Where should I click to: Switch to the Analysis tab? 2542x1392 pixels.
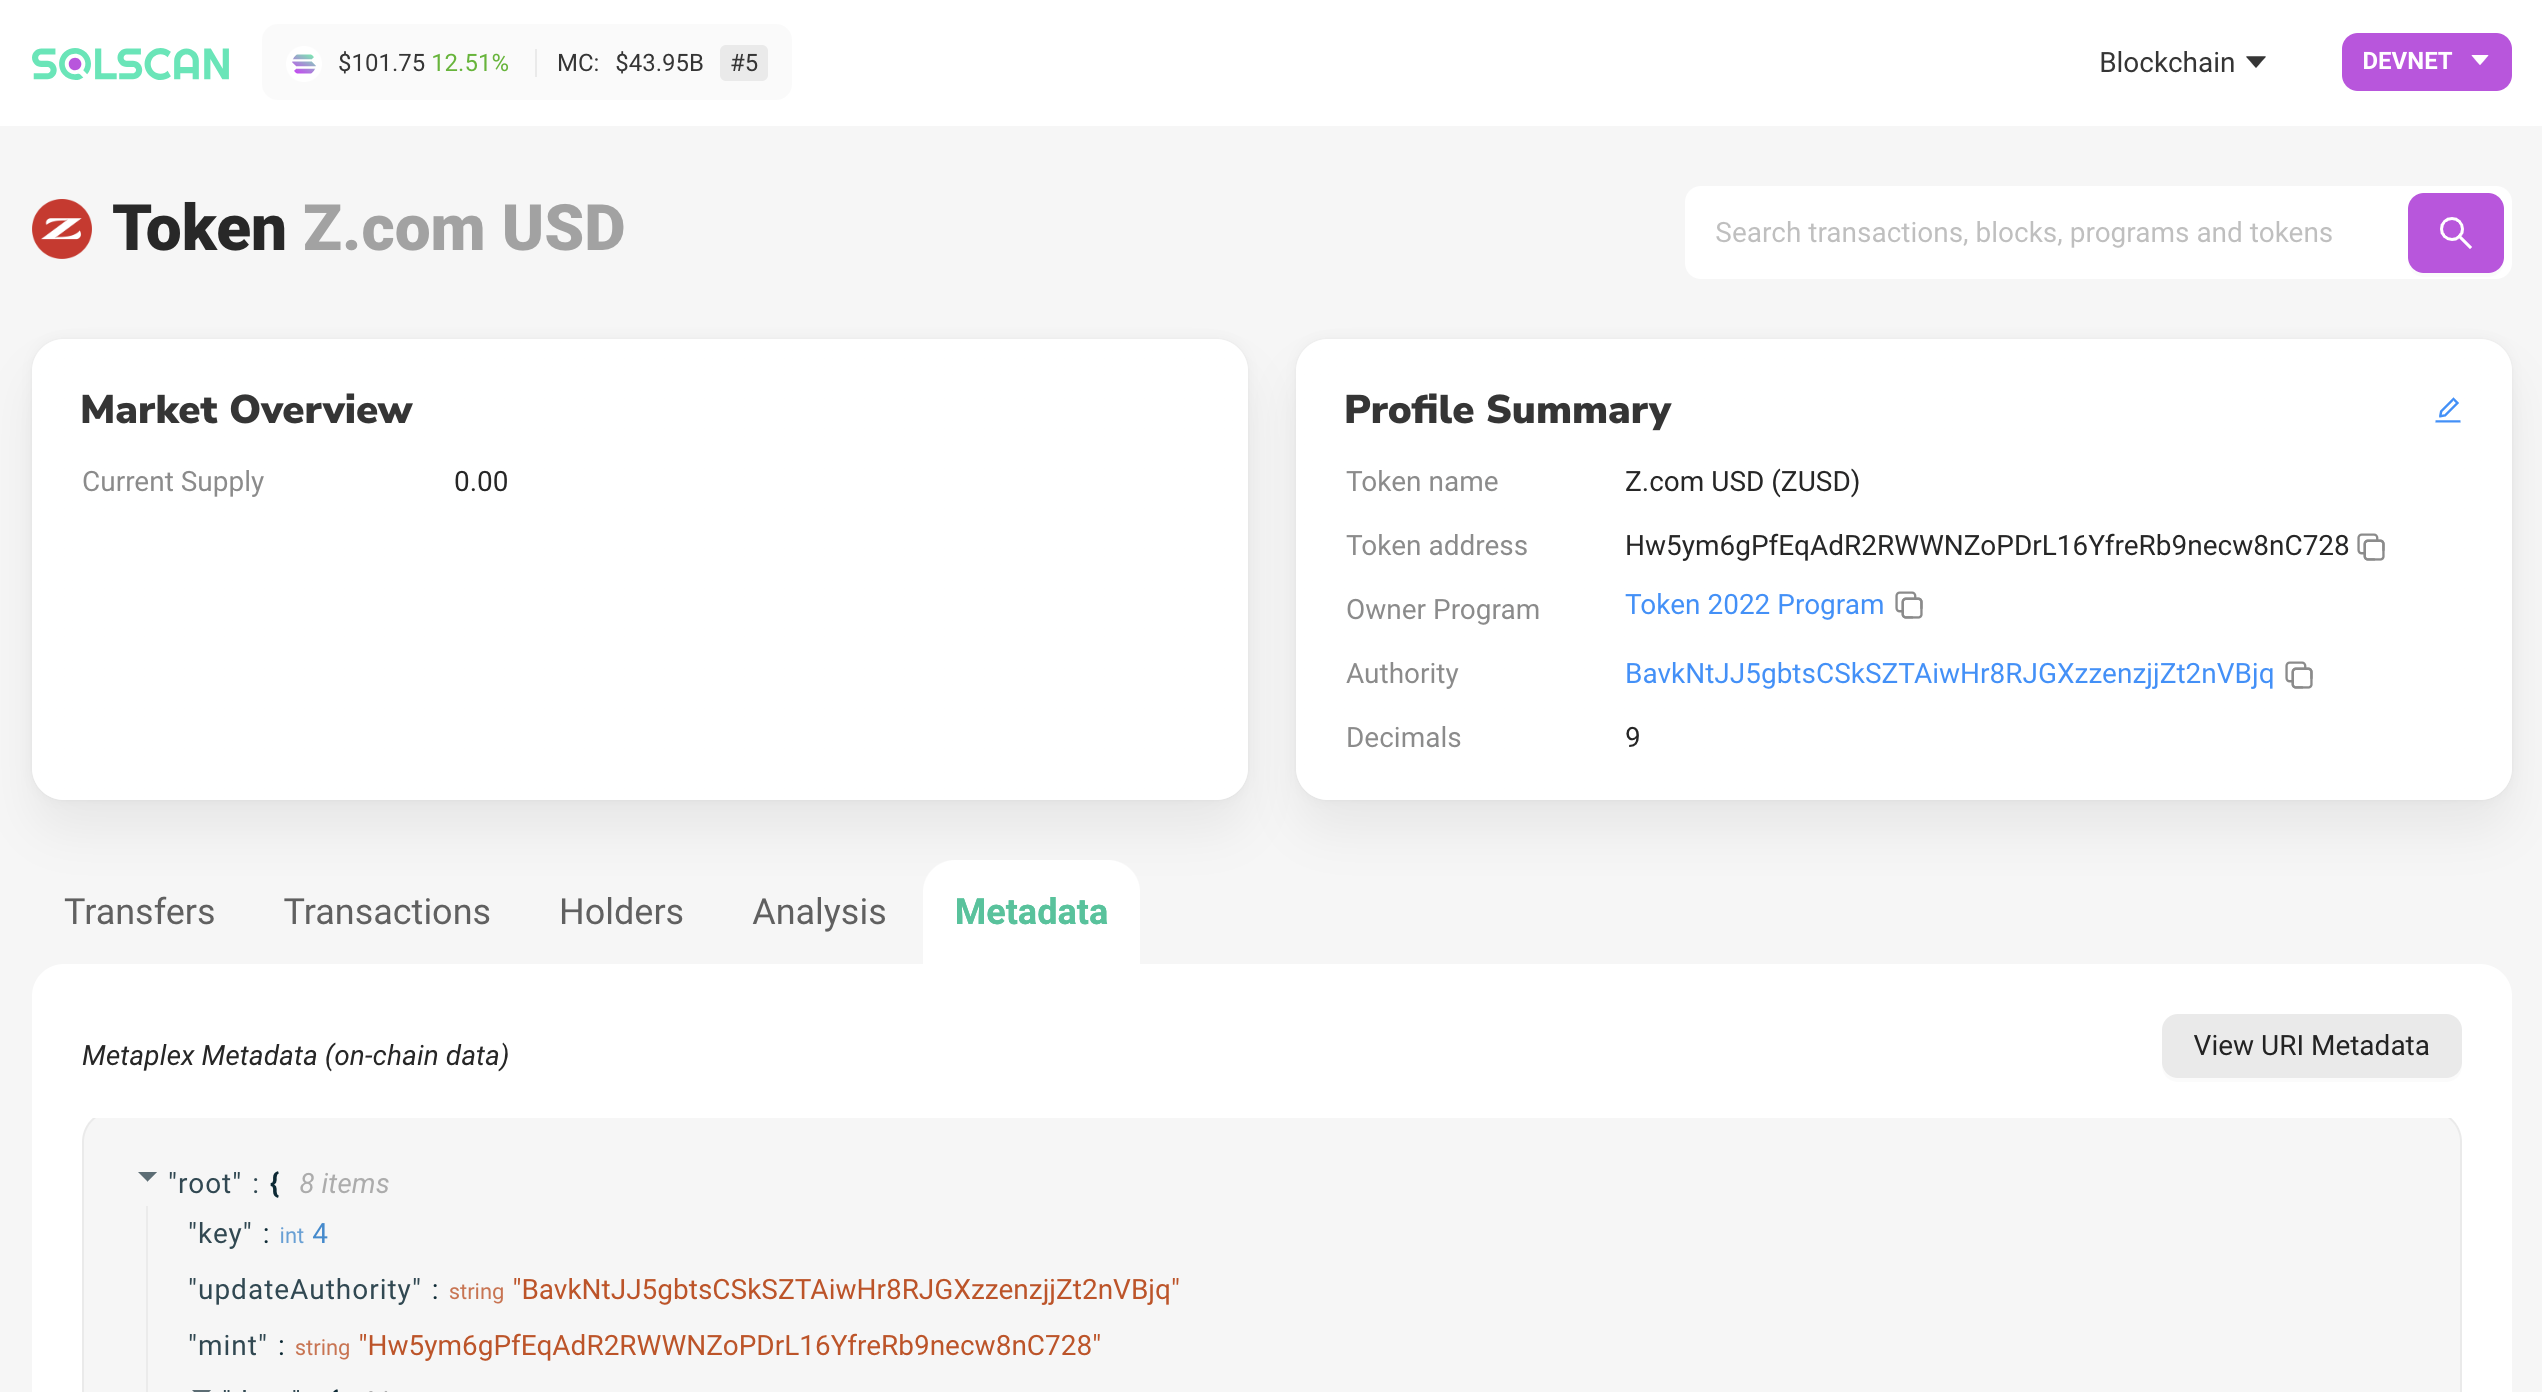pyautogui.click(x=819, y=912)
